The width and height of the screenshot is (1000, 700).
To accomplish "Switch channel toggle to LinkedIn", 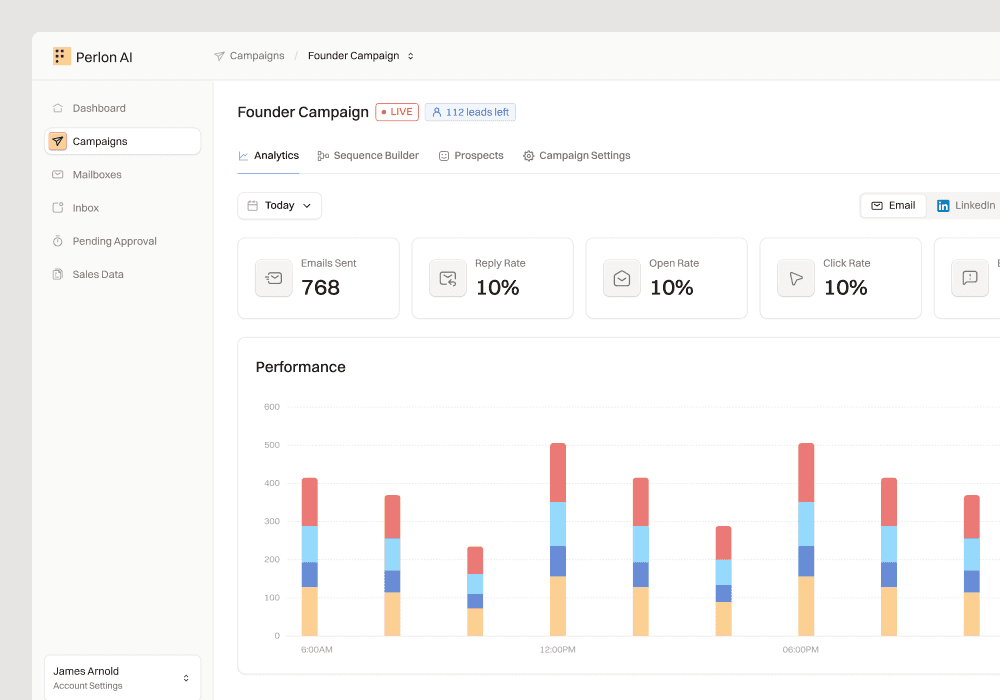I will point(965,206).
